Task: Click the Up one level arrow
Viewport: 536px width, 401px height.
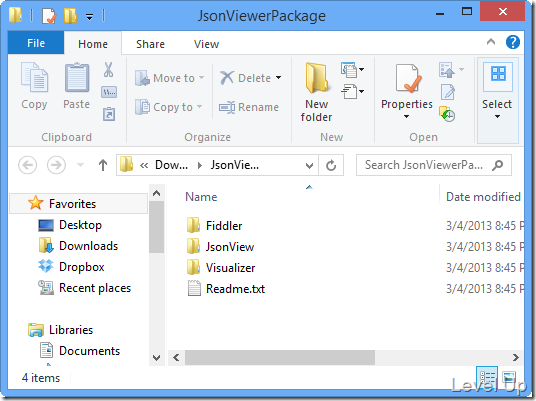Action: pyautogui.click(x=103, y=165)
